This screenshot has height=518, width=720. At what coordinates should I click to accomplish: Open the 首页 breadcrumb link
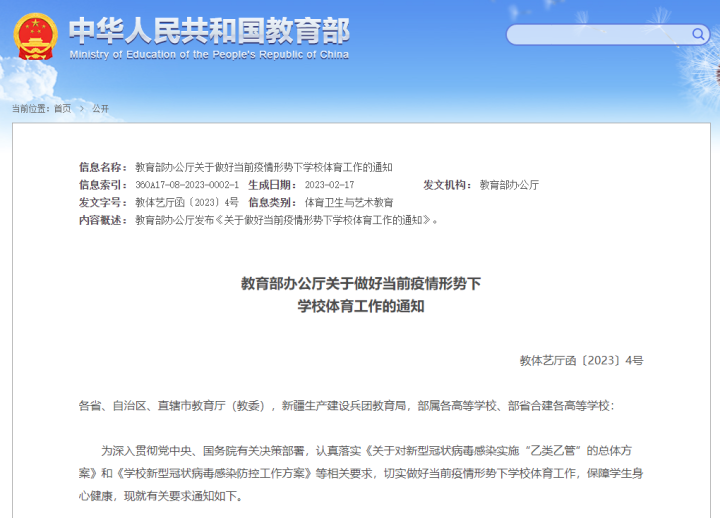(62, 108)
